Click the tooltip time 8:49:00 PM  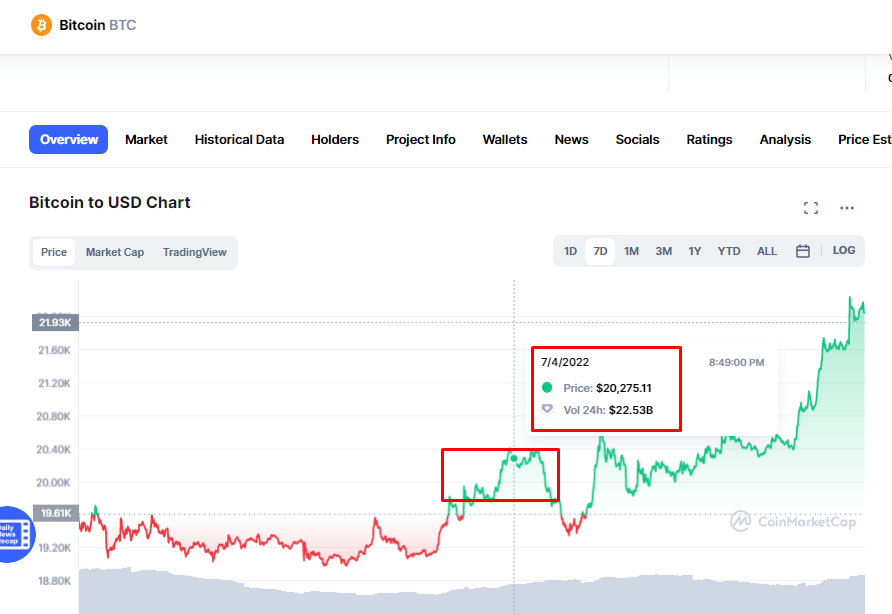coord(736,362)
